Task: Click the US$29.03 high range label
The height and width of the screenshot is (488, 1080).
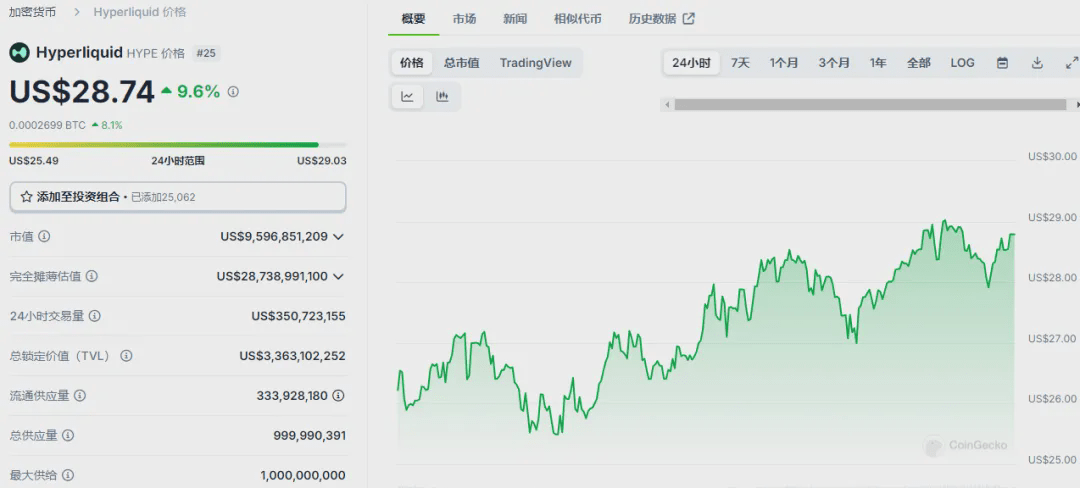Action: tap(322, 160)
